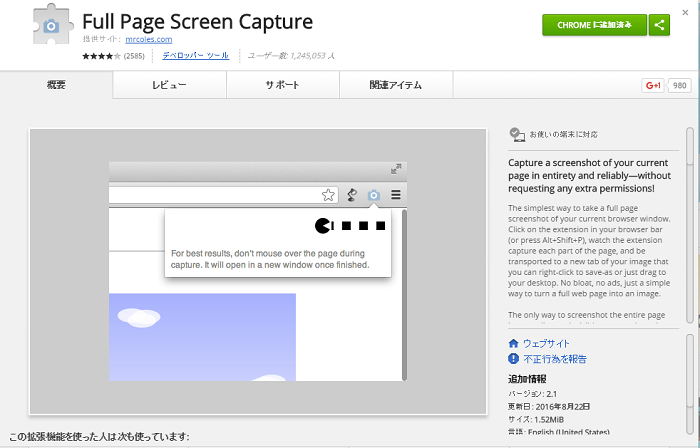Open the サポート tab
Viewport: 700px width, 448px height.
click(x=283, y=85)
